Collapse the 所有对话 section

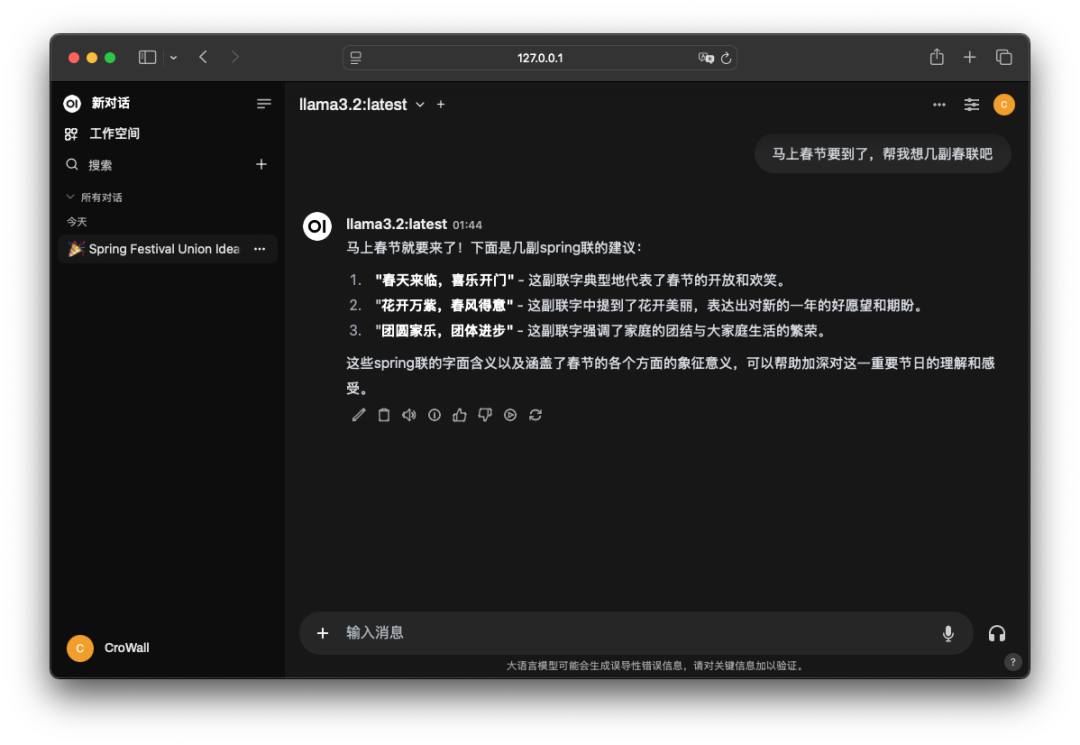[x=94, y=197]
